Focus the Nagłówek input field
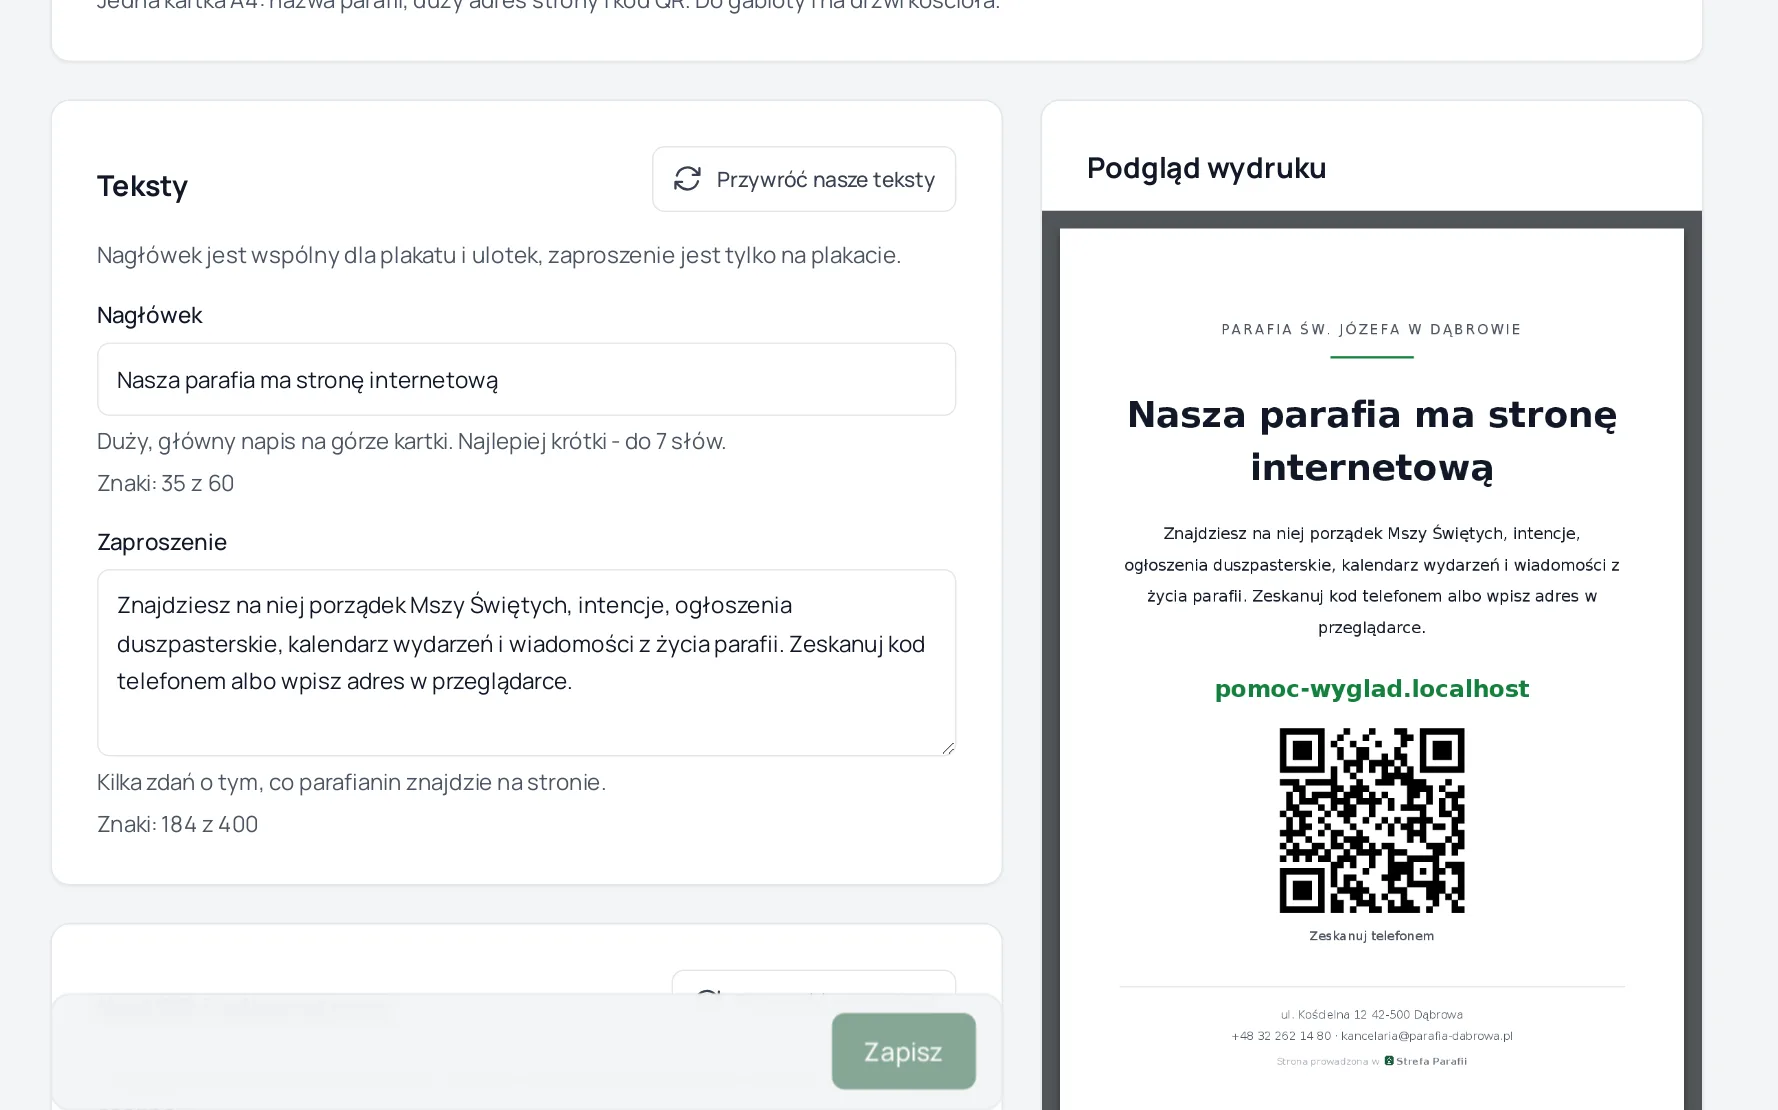Screen dimensions: 1778x1110 pos(526,379)
